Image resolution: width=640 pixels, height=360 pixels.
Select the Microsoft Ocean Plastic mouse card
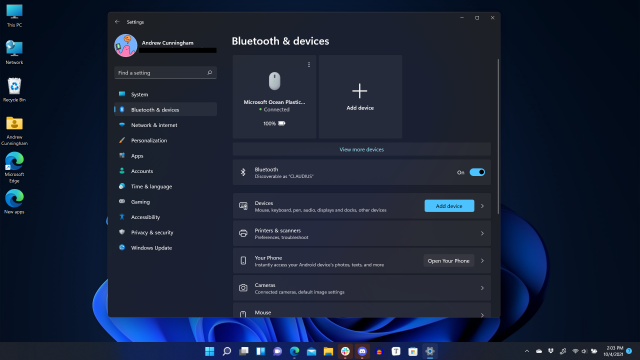click(274, 97)
